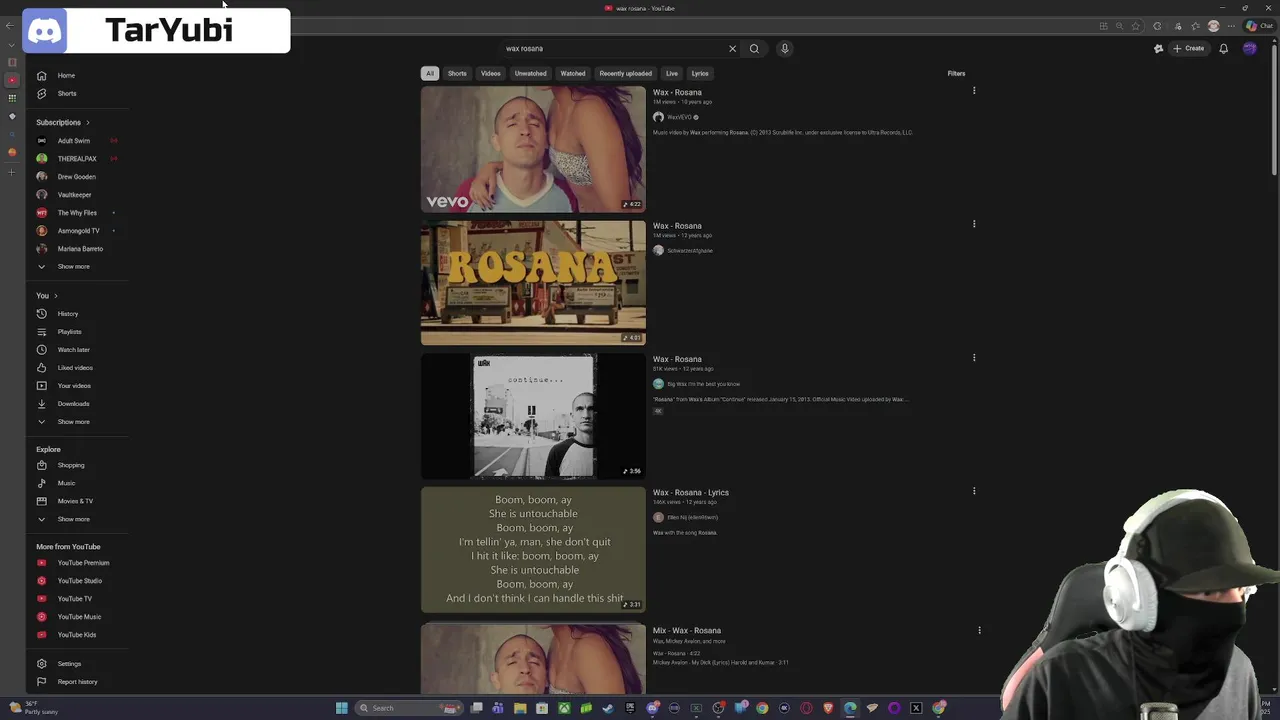Open new vertical tab with plus icon
This screenshot has height=720, width=1280.
pos(12,172)
